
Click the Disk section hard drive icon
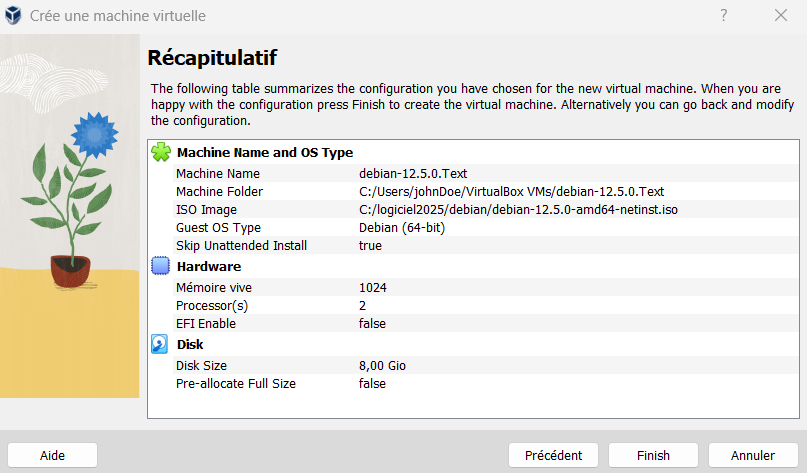(x=160, y=344)
